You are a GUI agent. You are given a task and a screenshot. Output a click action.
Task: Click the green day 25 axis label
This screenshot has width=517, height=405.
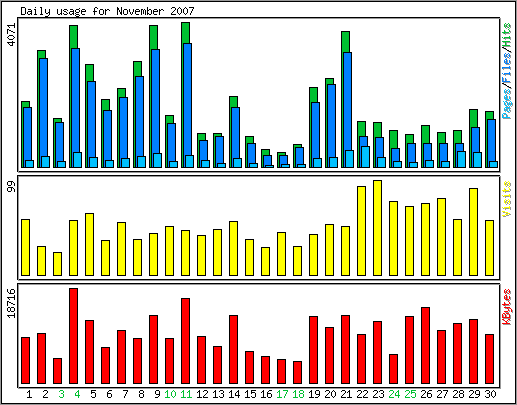point(410,394)
